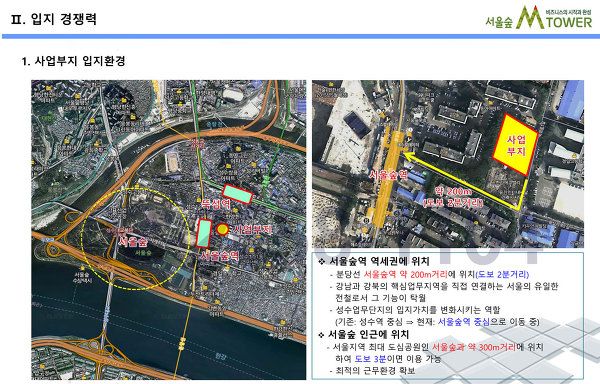Click the yellow 사업부지 polygon on right map
Viewport: 600px width, 384px height.
[x=515, y=145]
